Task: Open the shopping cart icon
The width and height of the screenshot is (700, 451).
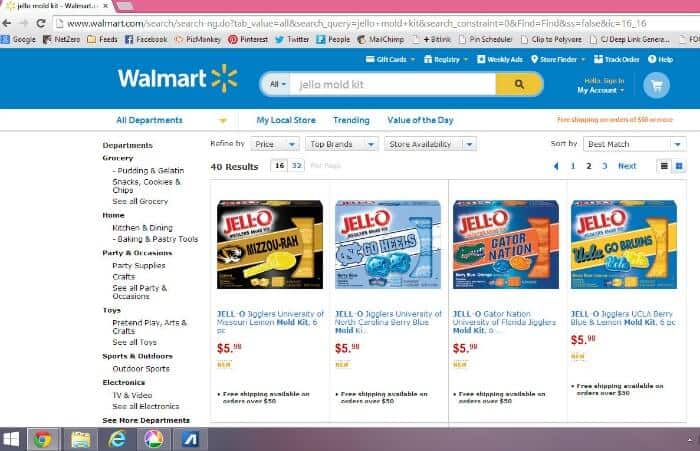Action: (x=656, y=85)
